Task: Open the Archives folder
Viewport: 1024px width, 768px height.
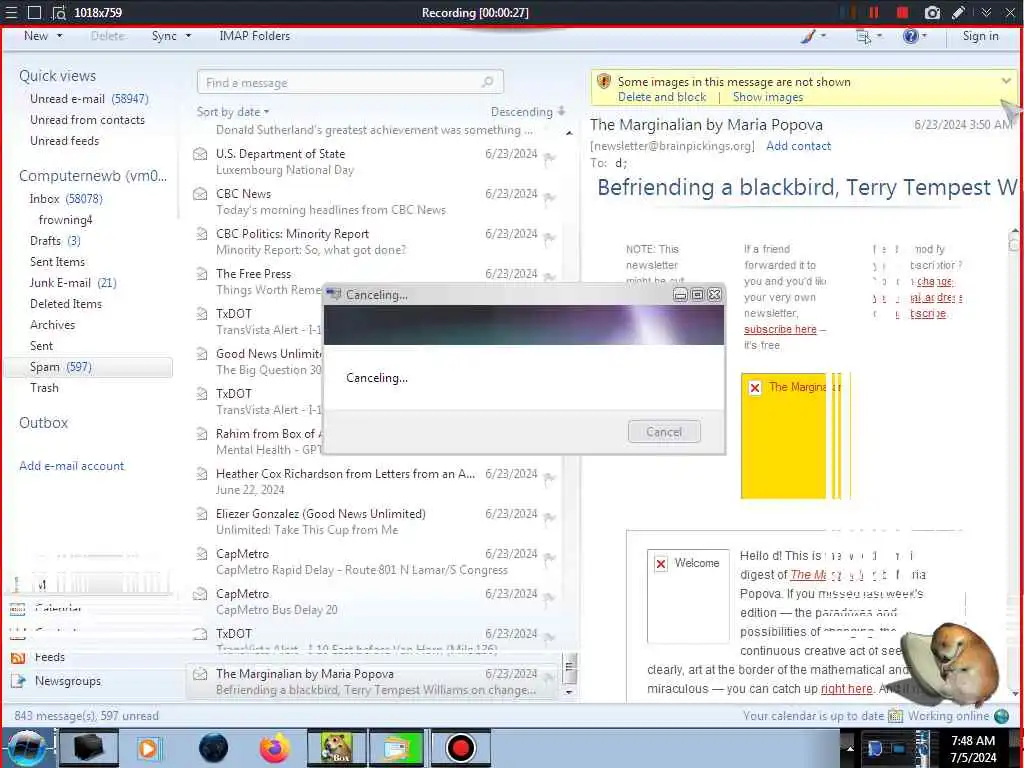Action: (x=52, y=325)
